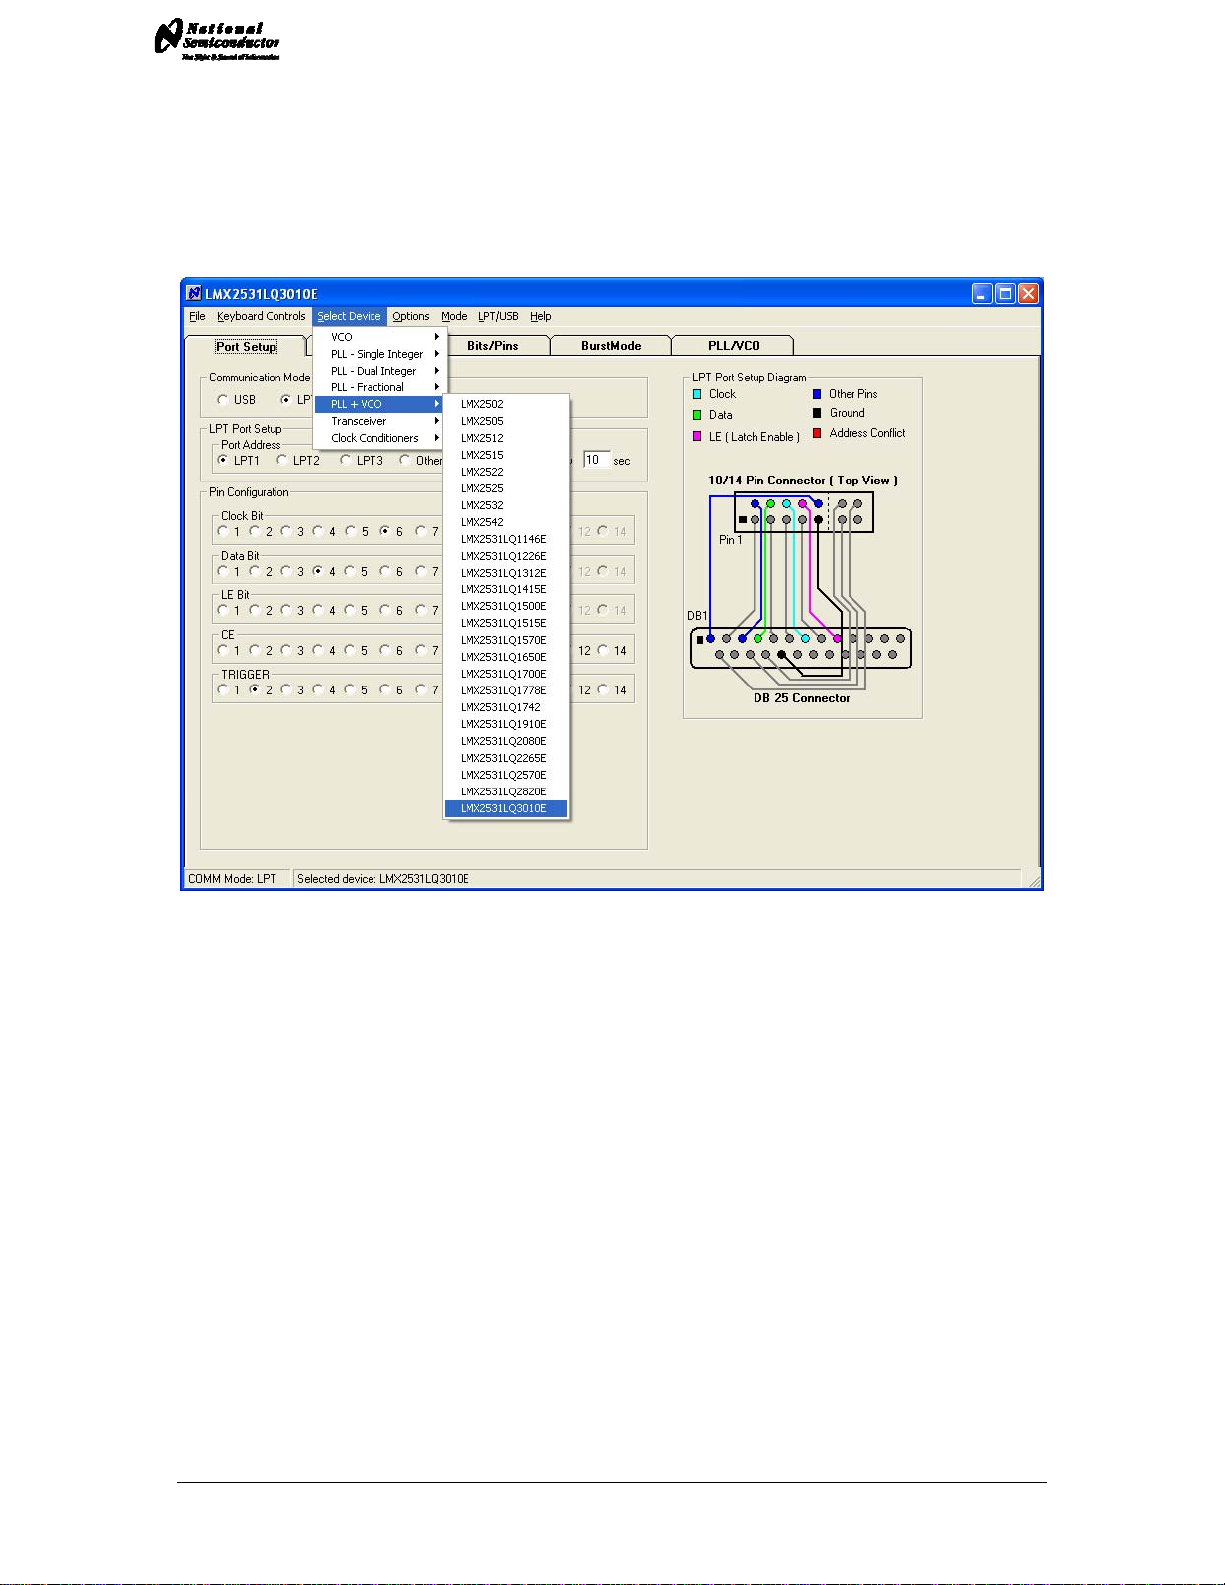Choose LMX2505 from the device list
Viewport: 1225px width, 1585px height.
click(506, 421)
